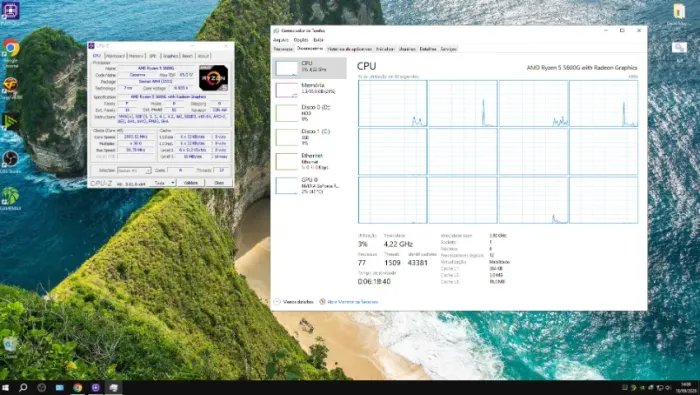Open the Exibir menu in Task Manager
This screenshot has width=700, height=395.
click(318, 40)
